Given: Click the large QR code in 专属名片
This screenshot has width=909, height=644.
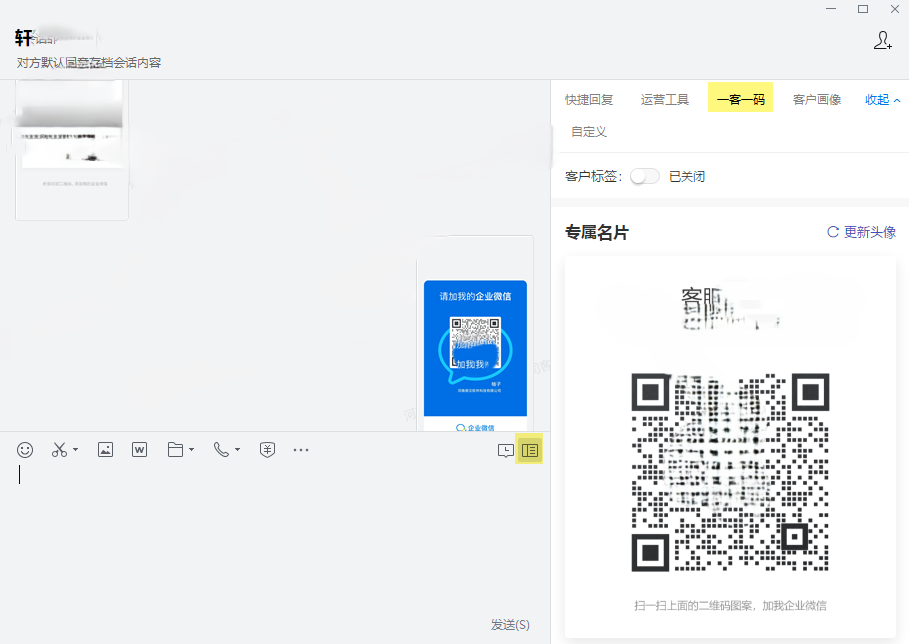Looking at the screenshot, I should [x=730, y=472].
